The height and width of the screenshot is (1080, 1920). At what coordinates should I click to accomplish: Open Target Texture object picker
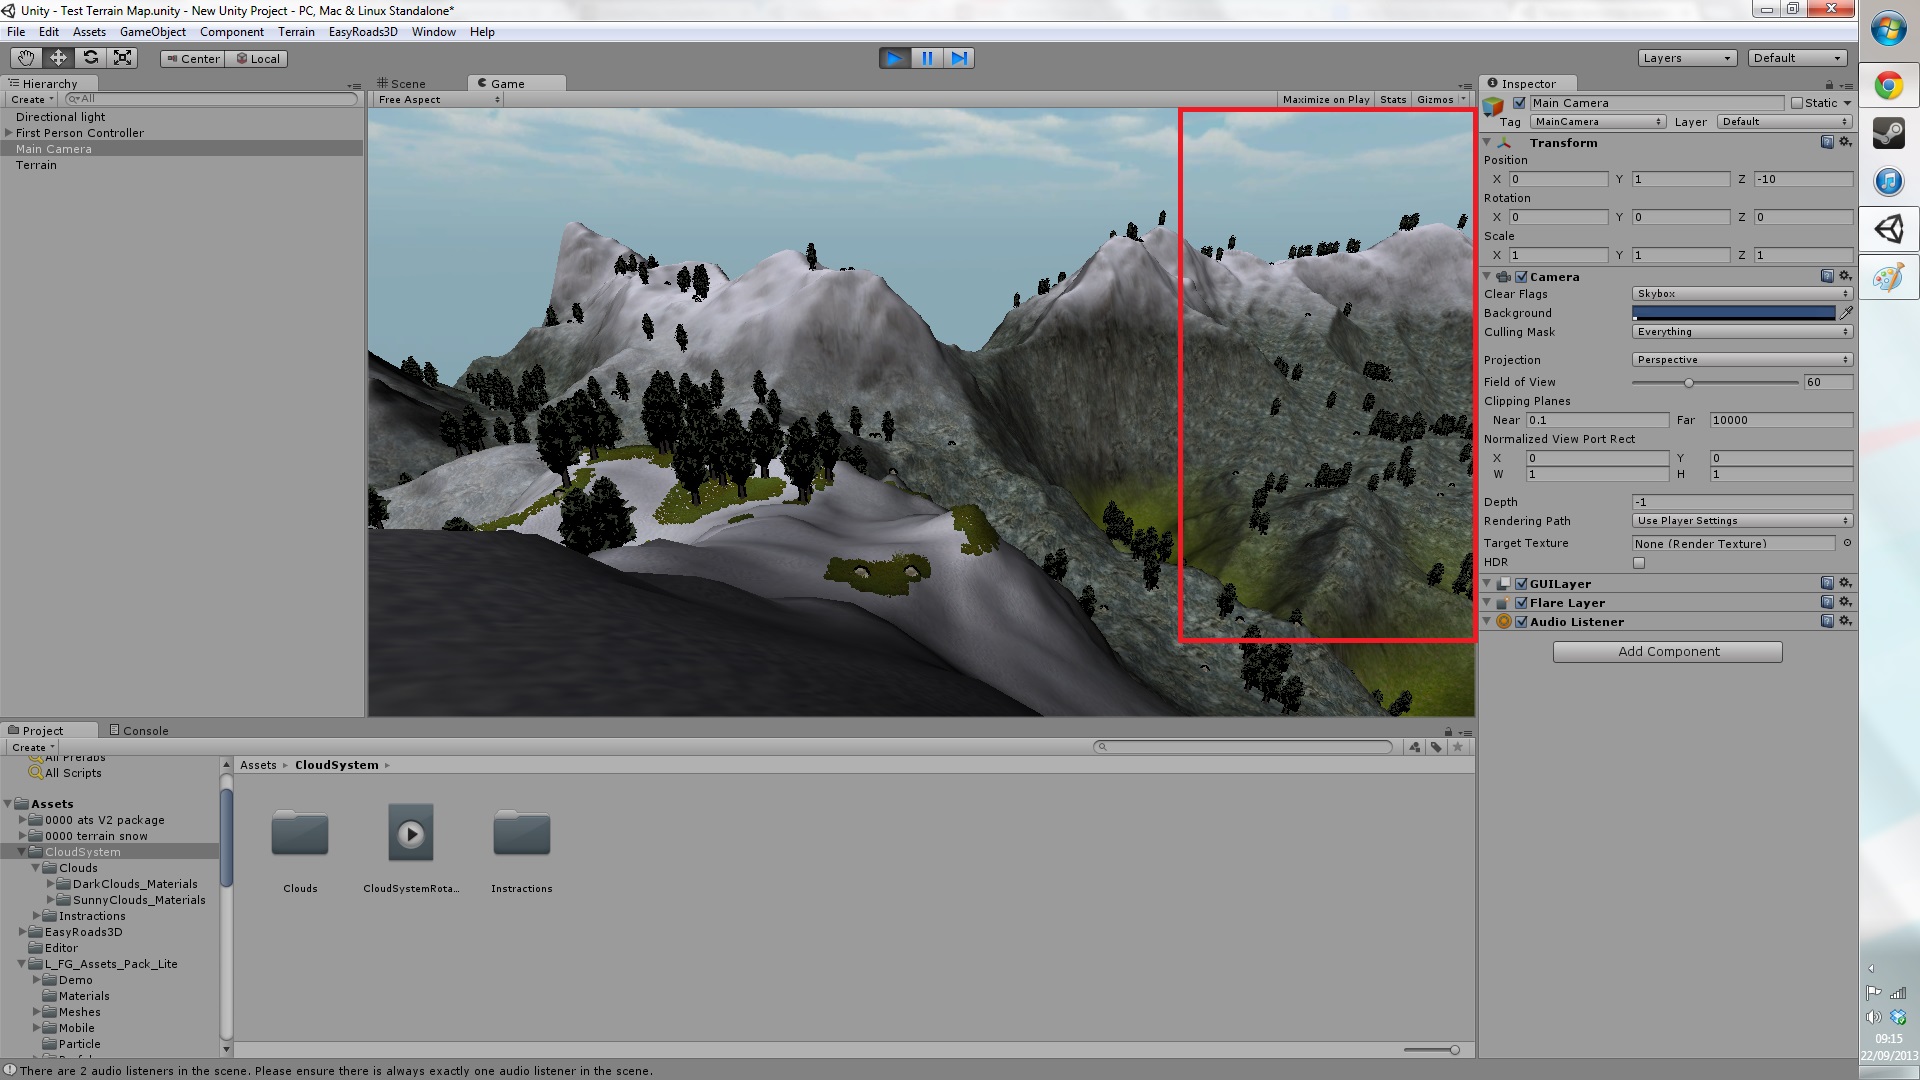(1847, 543)
